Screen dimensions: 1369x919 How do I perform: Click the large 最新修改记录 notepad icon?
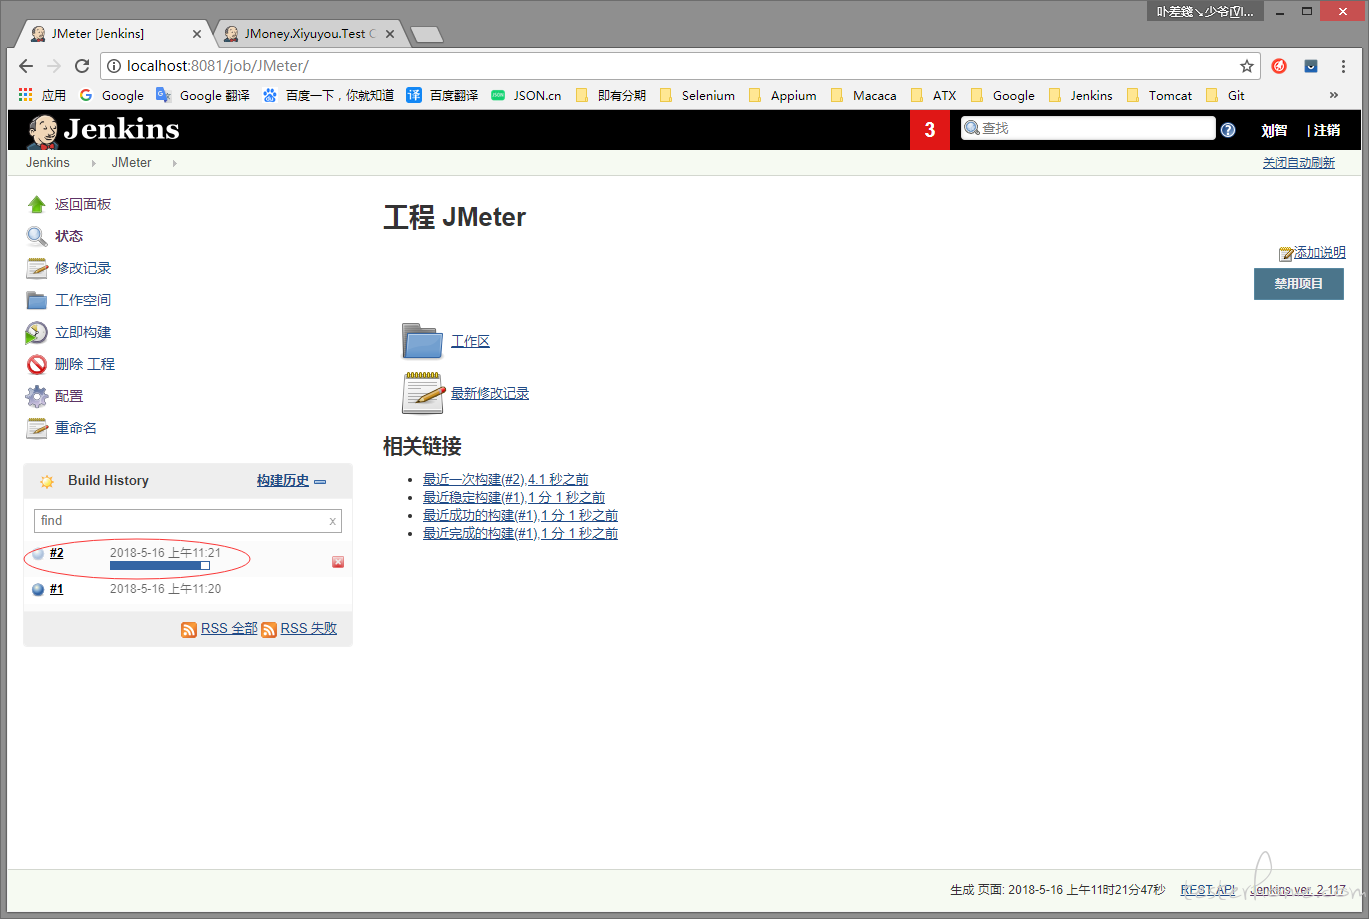[x=423, y=393]
